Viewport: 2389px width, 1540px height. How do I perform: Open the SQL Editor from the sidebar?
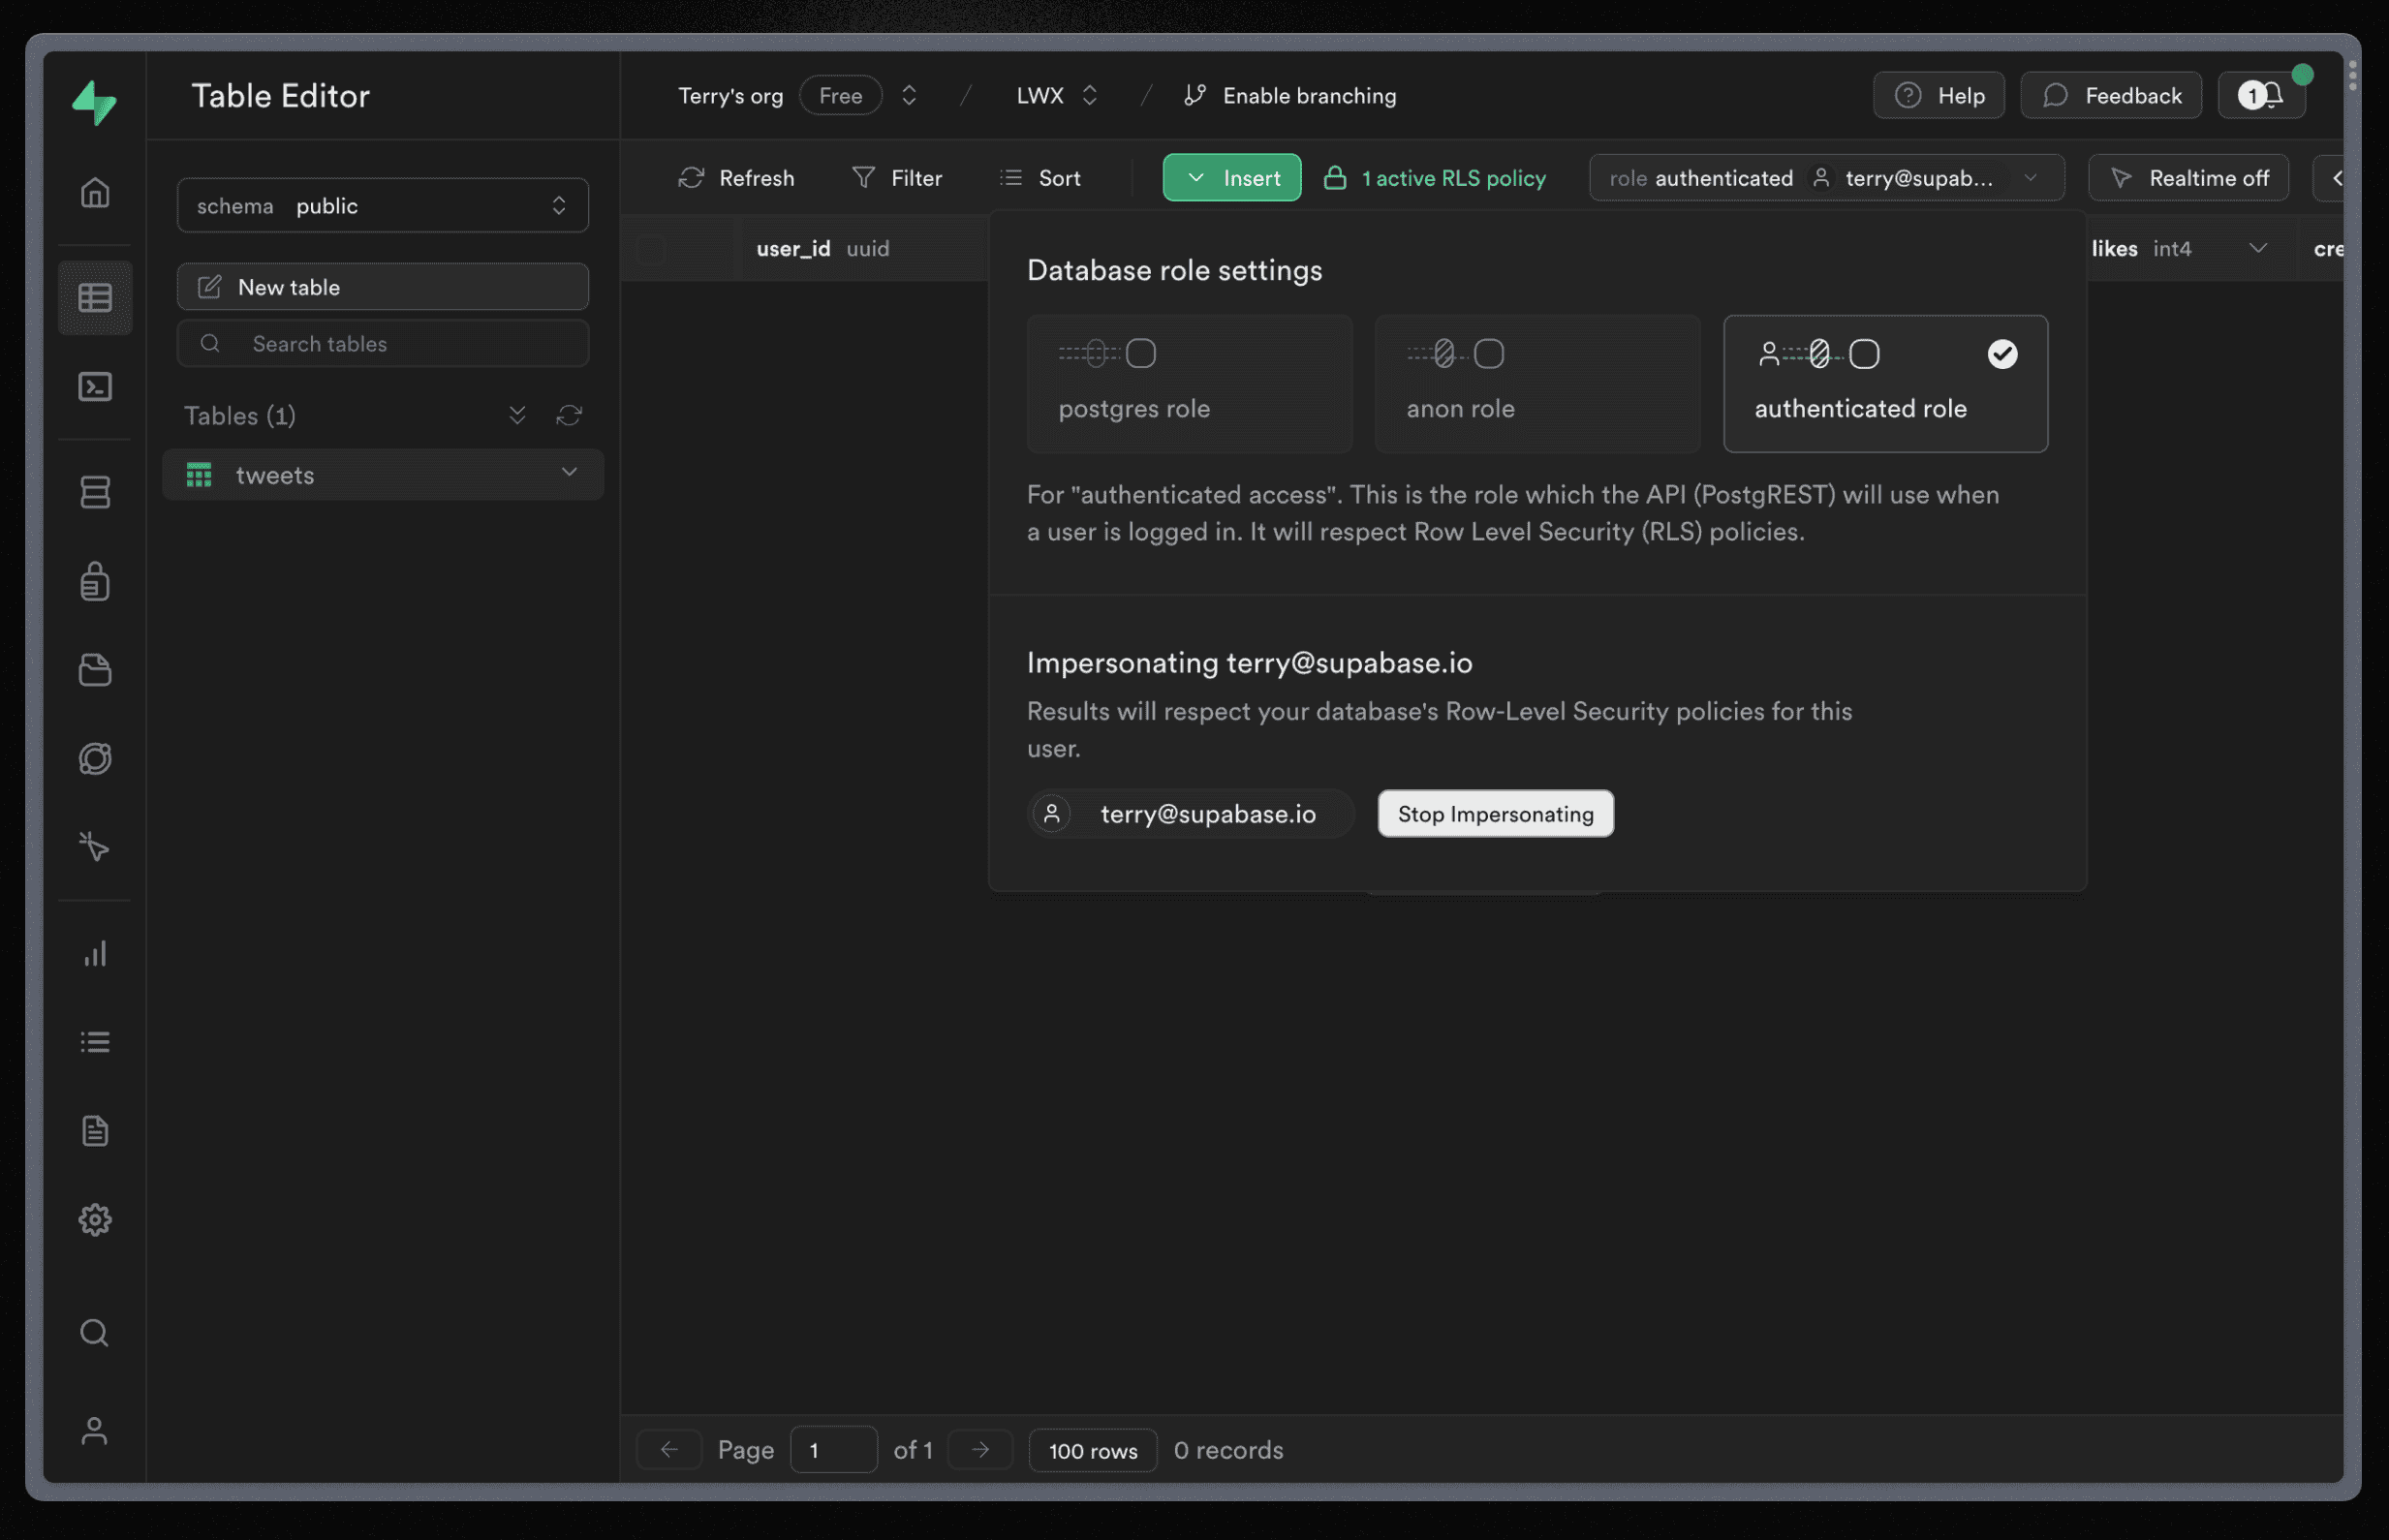(95, 387)
